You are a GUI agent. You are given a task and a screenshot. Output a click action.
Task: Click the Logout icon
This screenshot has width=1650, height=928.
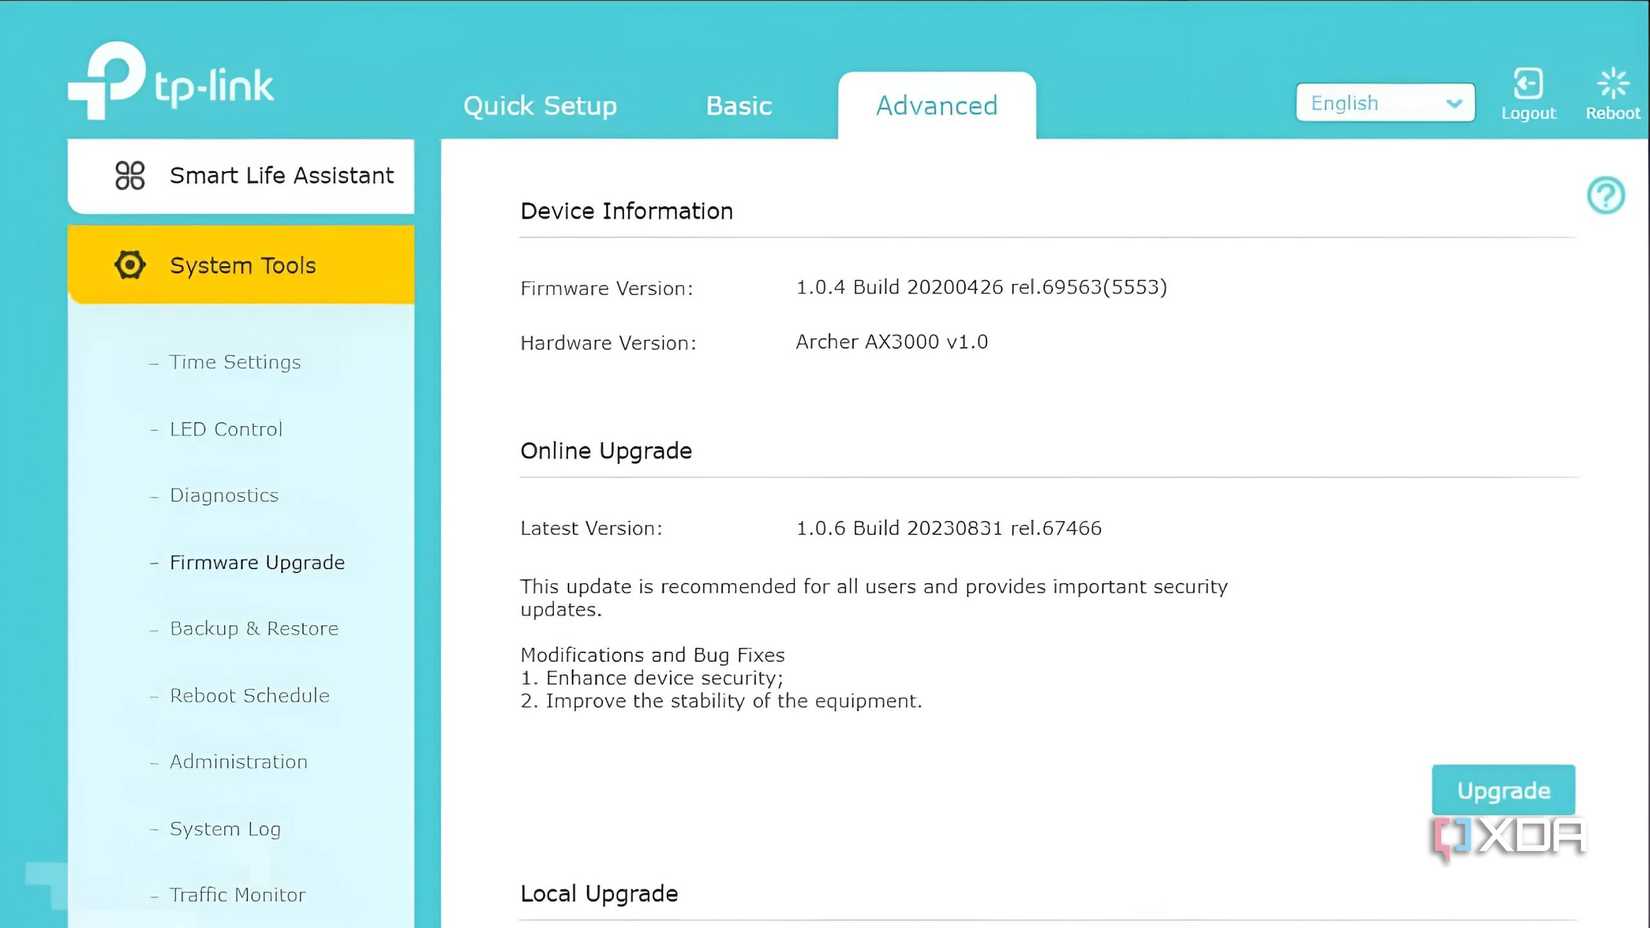(1528, 83)
